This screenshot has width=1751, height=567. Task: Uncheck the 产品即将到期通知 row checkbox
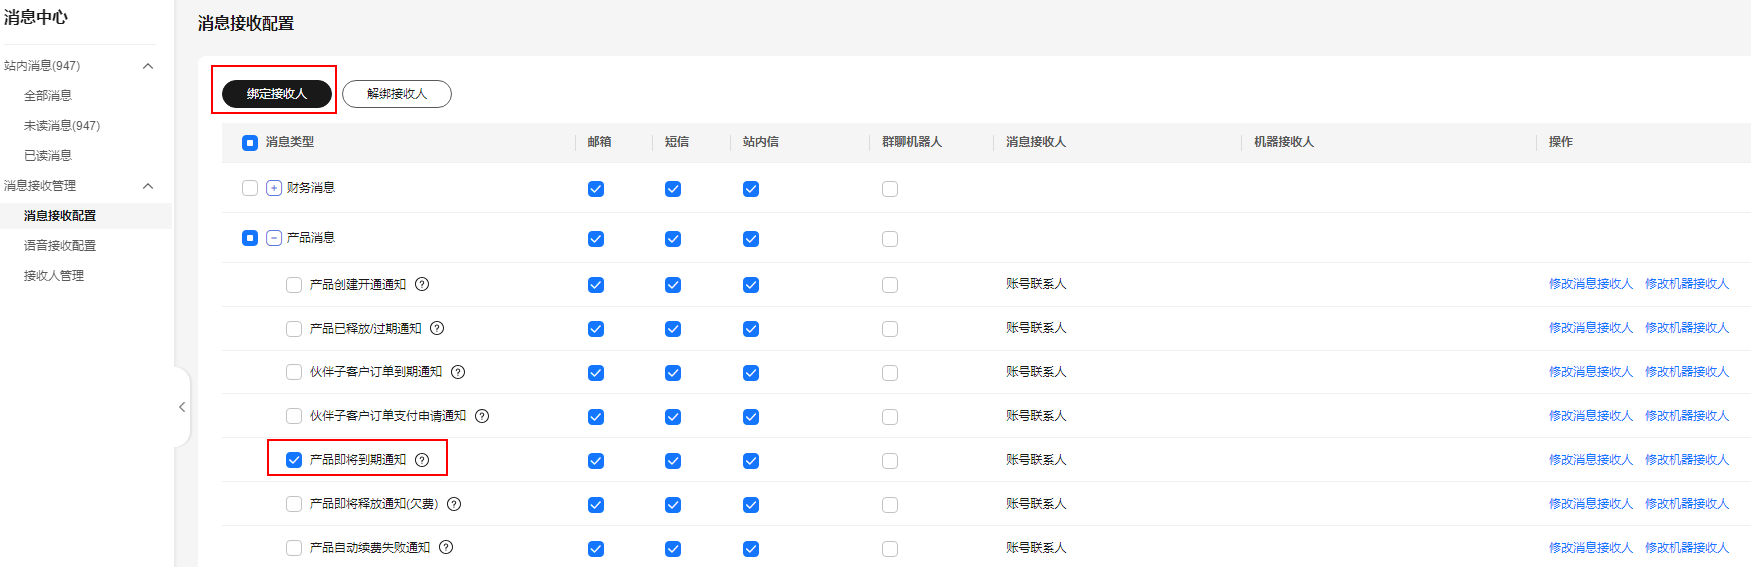tap(294, 460)
